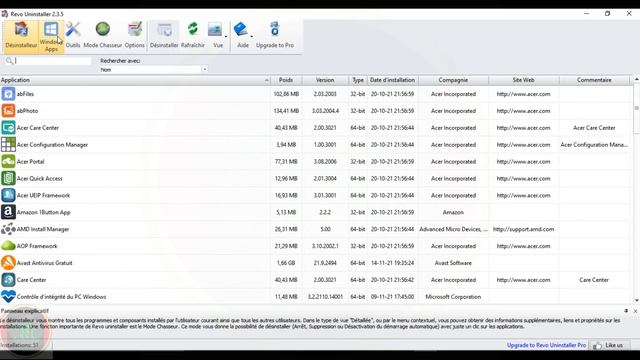Close the Panneau explicatif panel
Viewport: 640px width, 360px height.
(x=635, y=311)
